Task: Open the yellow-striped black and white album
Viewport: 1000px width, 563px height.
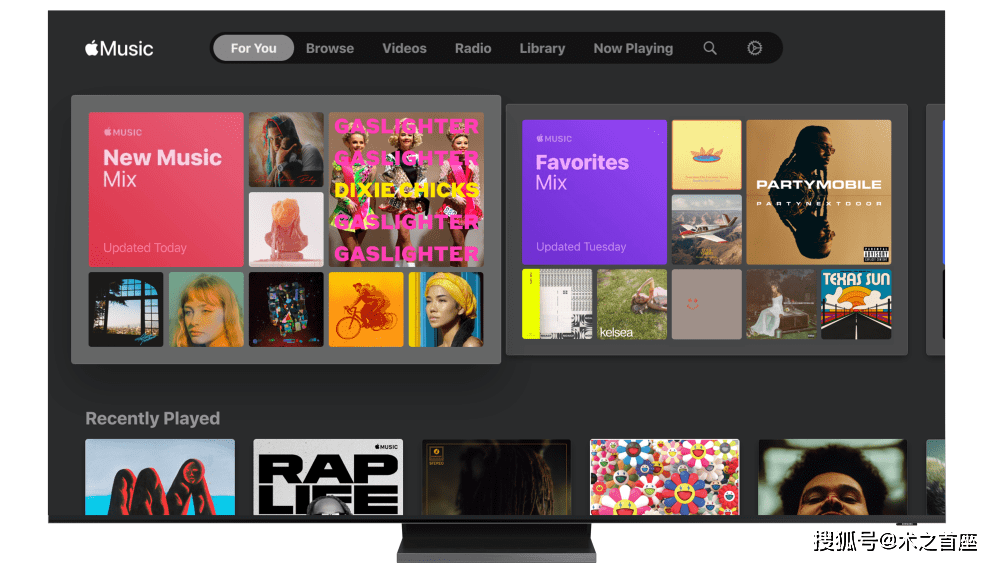Action: pyautogui.click(x=557, y=304)
